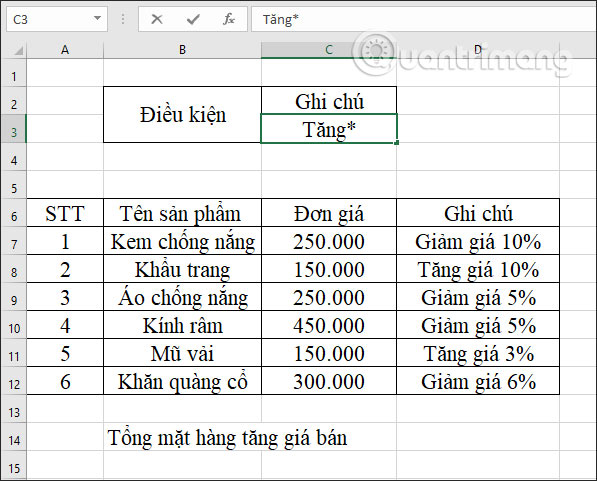Click the Ghi chú cell in row 2
The width and height of the screenshot is (597, 481).
tap(329, 101)
